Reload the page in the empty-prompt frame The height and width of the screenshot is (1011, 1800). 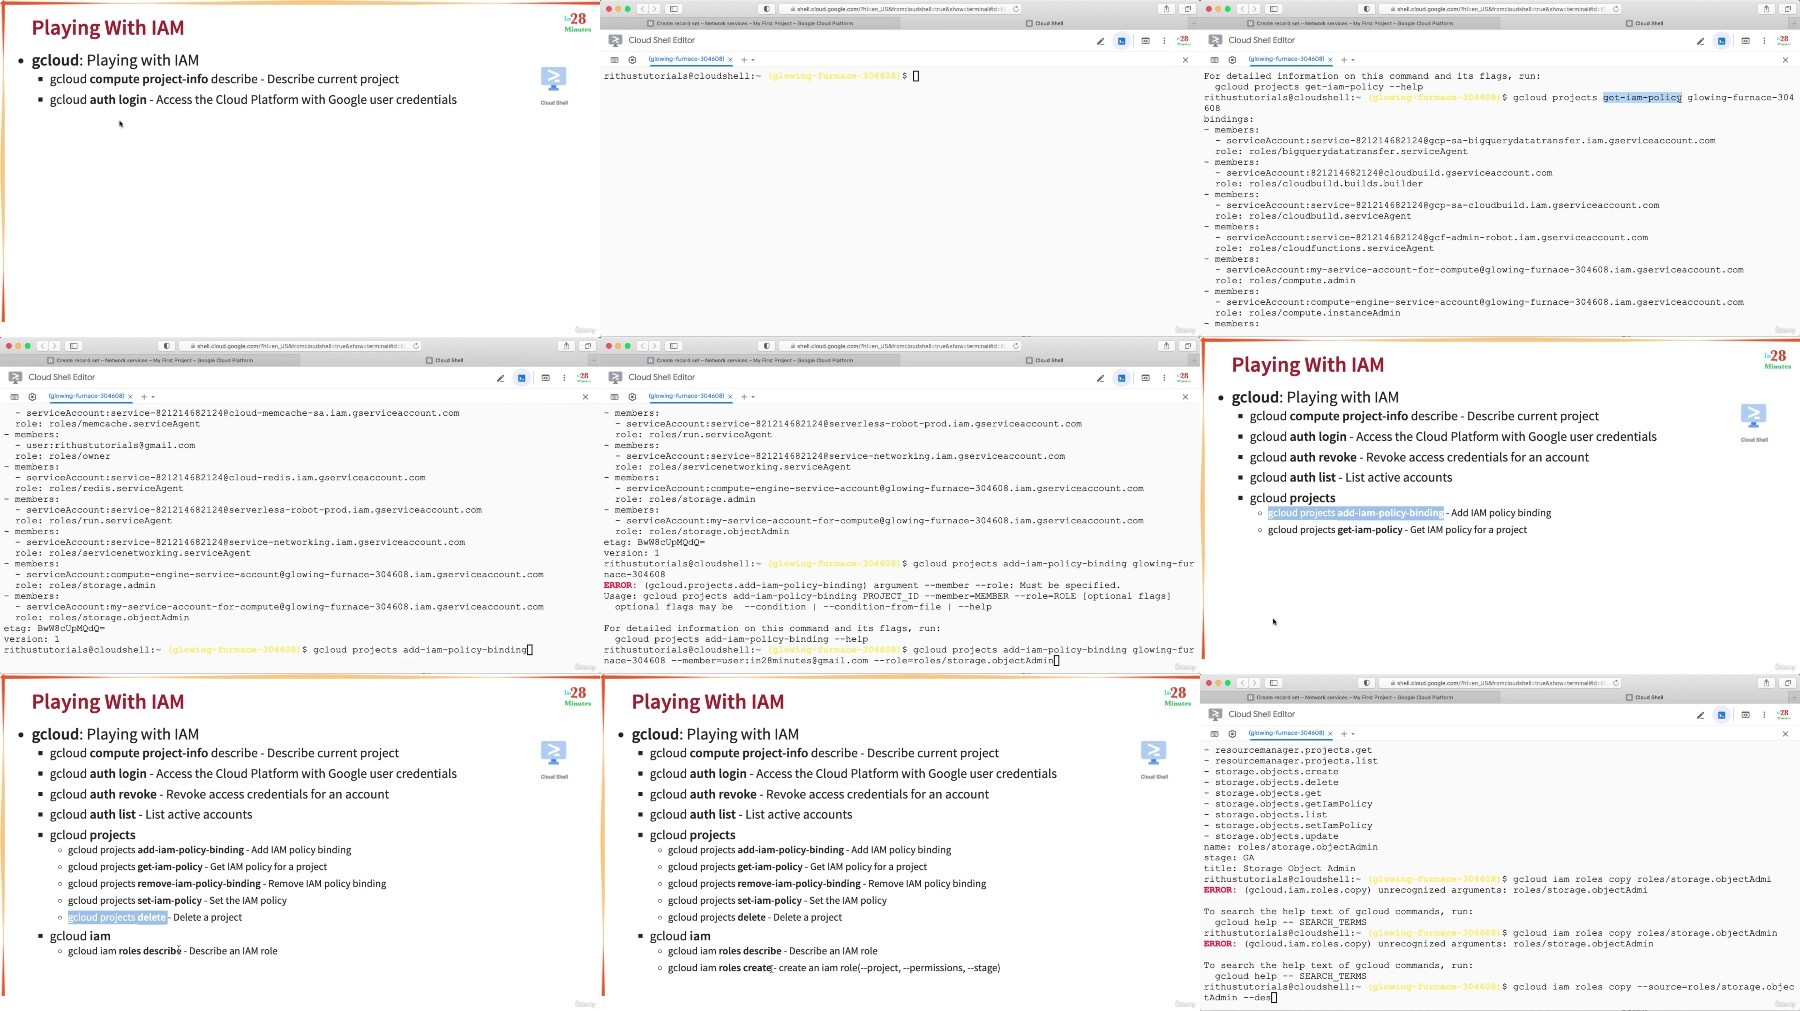pyautogui.click(x=1016, y=9)
